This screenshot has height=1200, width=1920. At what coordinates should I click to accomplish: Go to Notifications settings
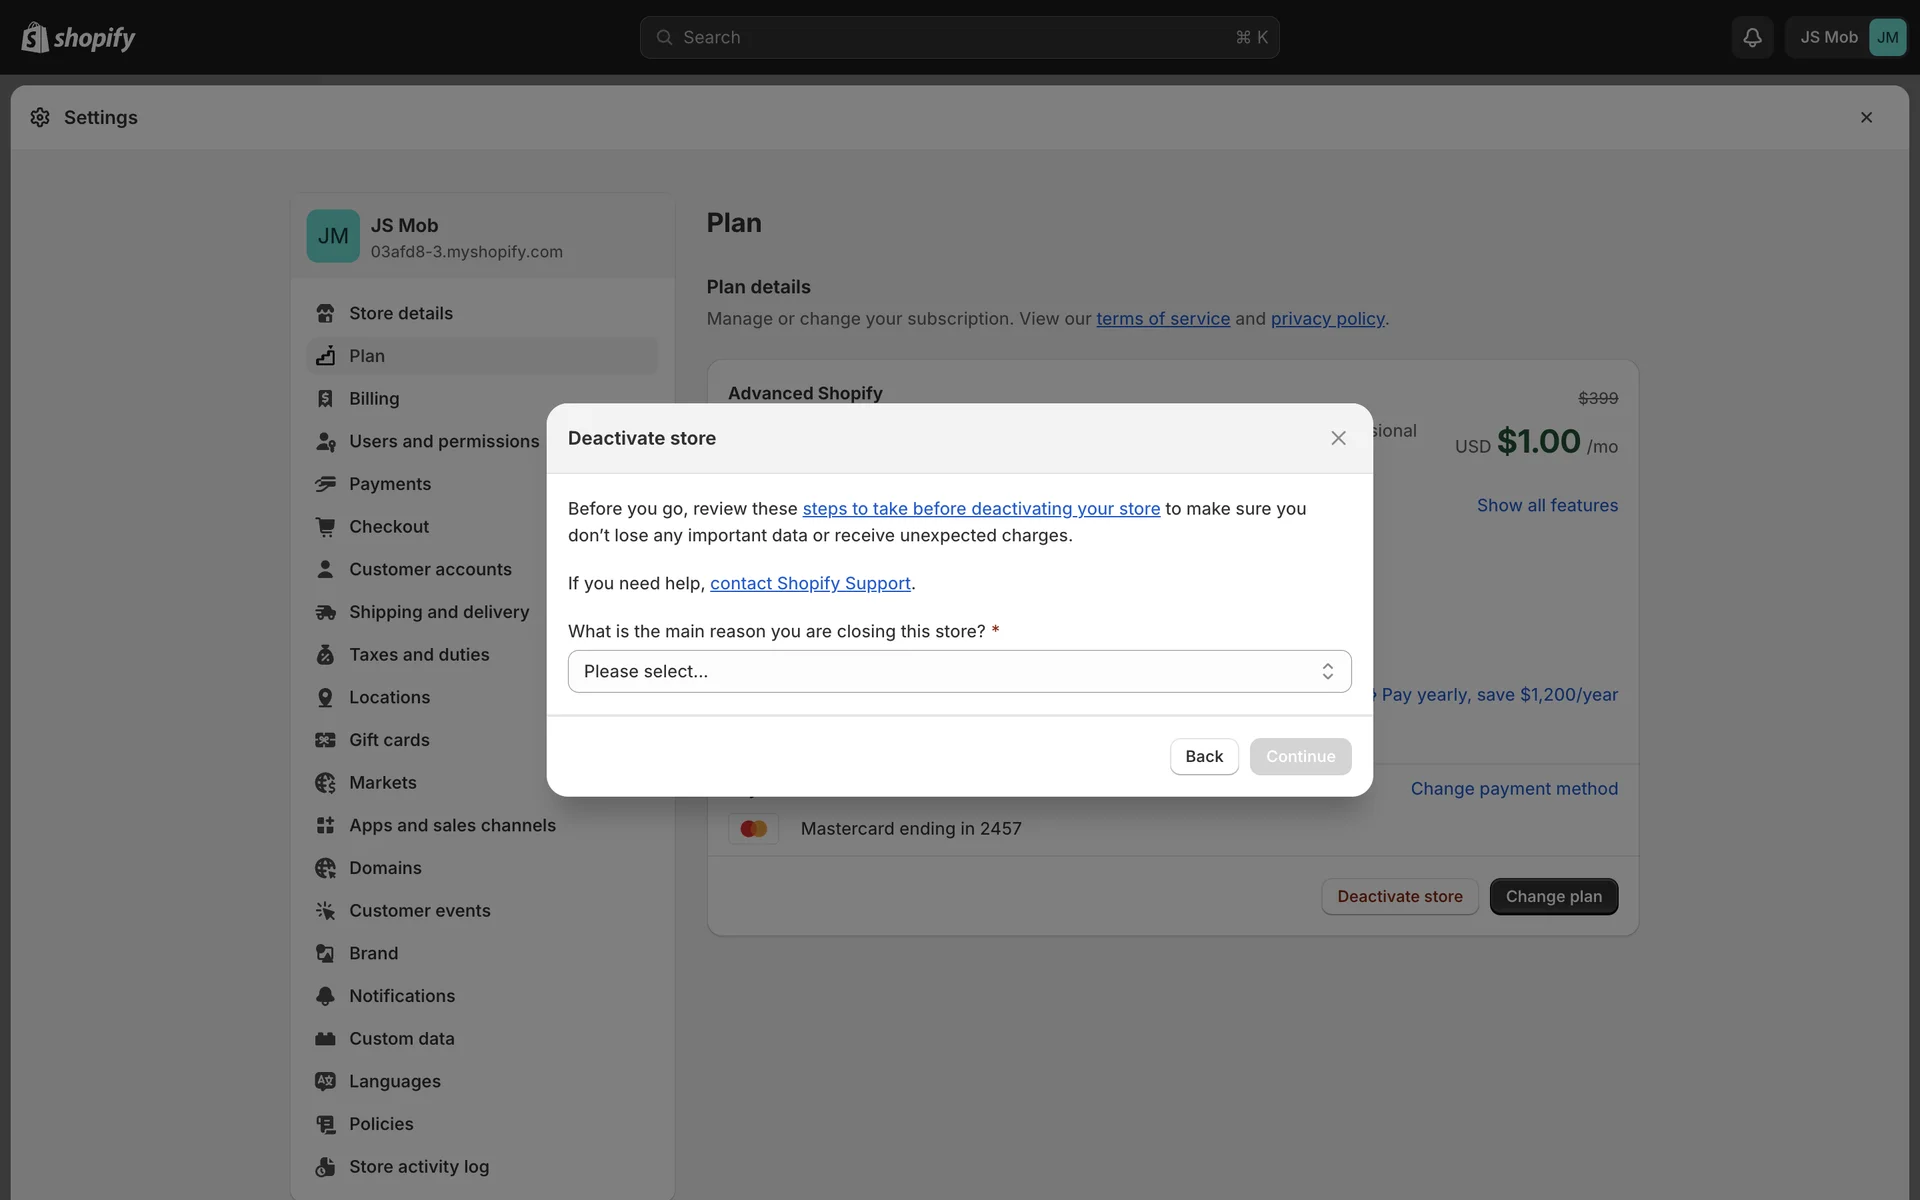point(401,996)
